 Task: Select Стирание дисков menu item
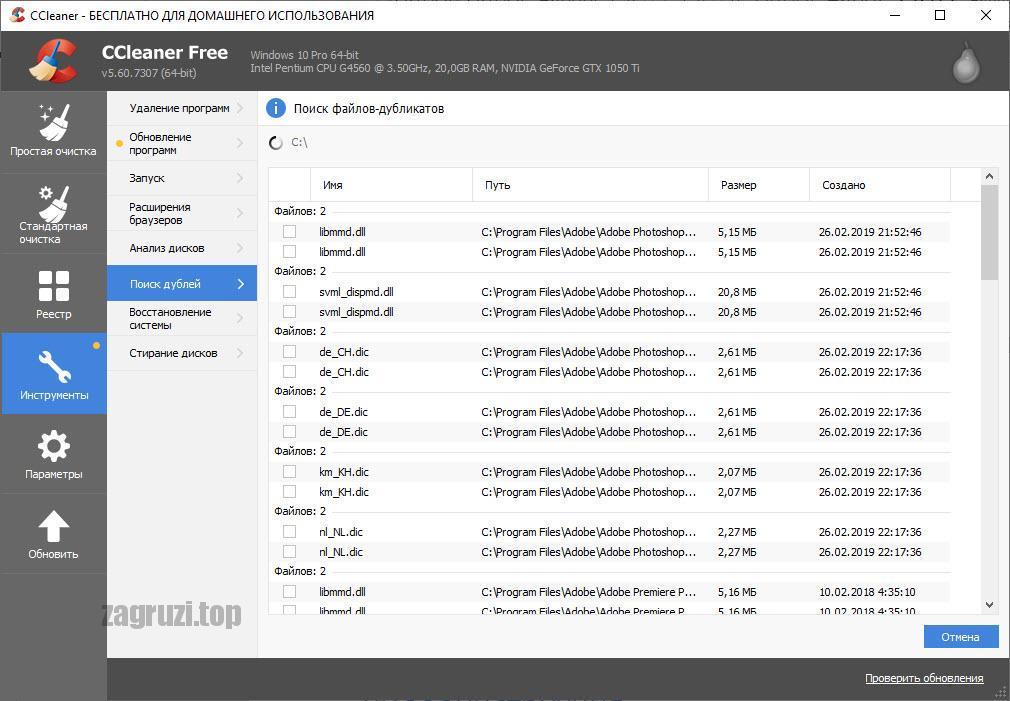pyautogui.click(x=182, y=353)
